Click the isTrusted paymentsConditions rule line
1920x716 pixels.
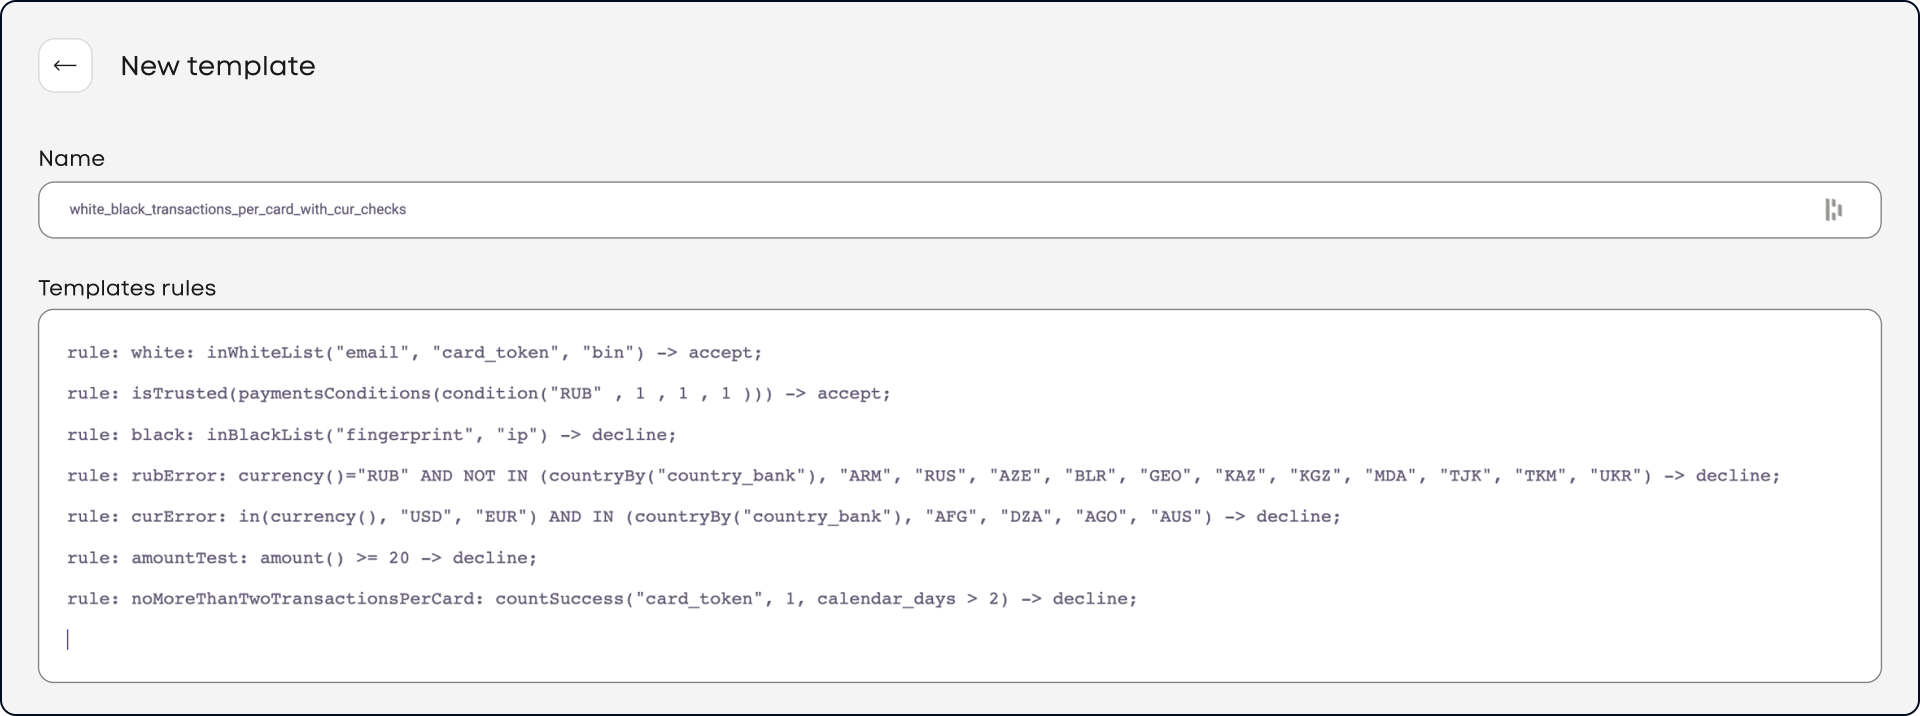tap(478, 394)
